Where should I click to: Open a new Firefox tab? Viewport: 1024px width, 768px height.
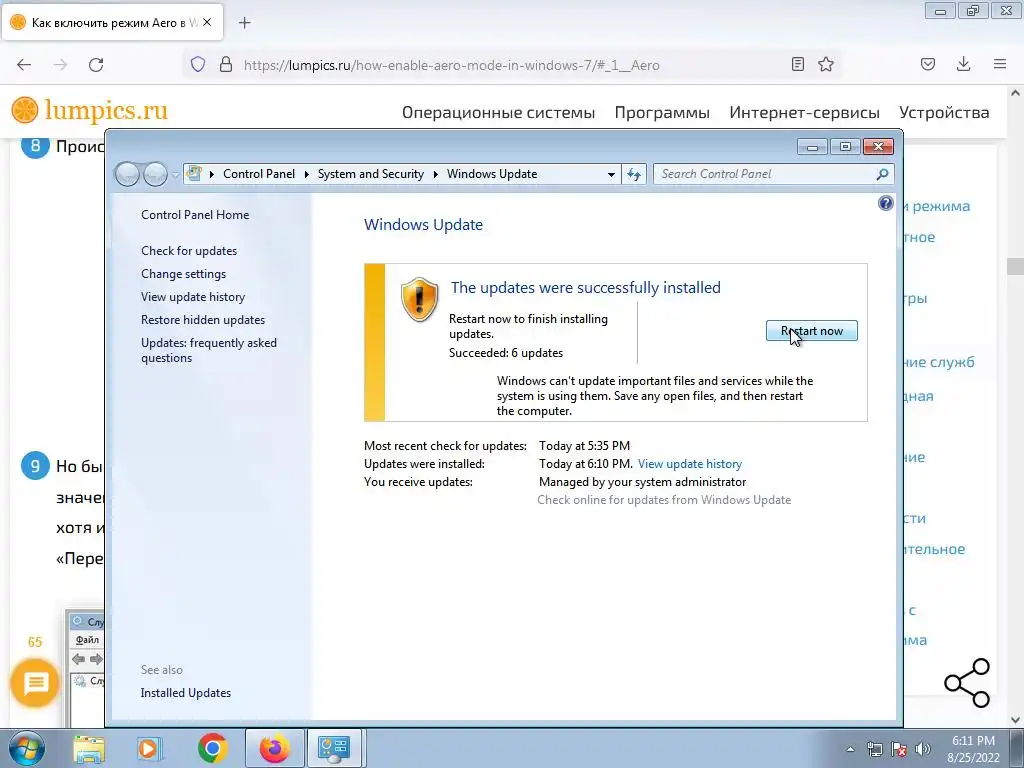click(x=244, y=23)
